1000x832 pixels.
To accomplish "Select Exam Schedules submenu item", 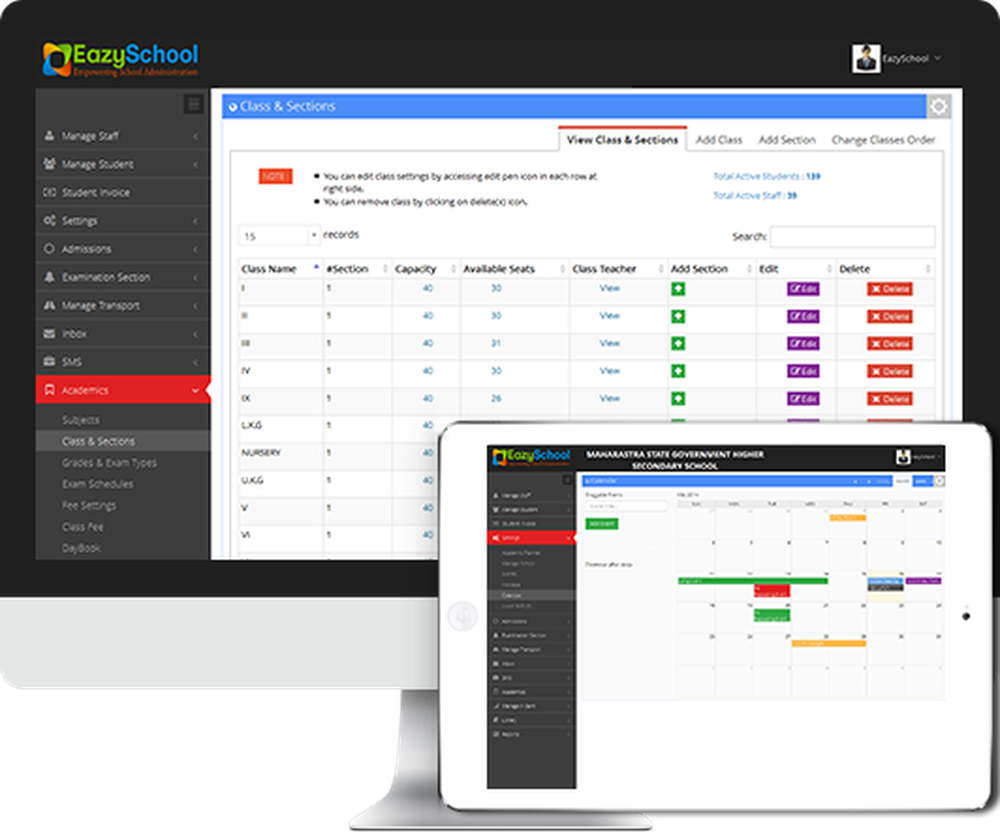I will tap(98, 484).
